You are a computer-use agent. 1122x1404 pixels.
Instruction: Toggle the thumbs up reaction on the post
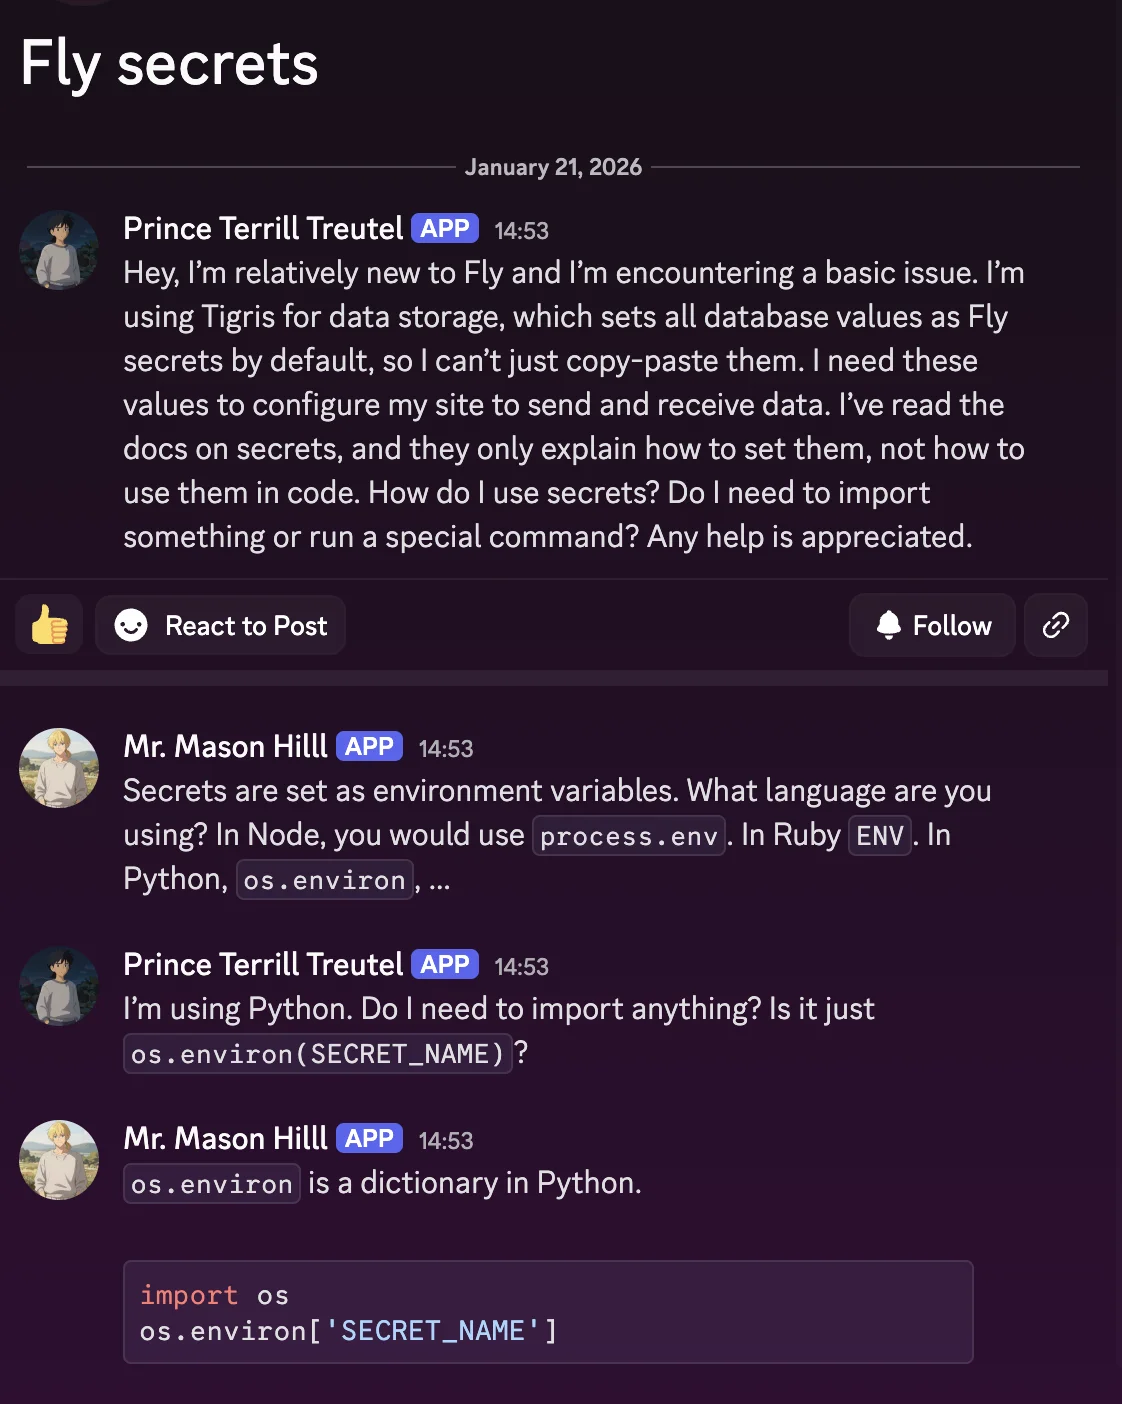48,624
